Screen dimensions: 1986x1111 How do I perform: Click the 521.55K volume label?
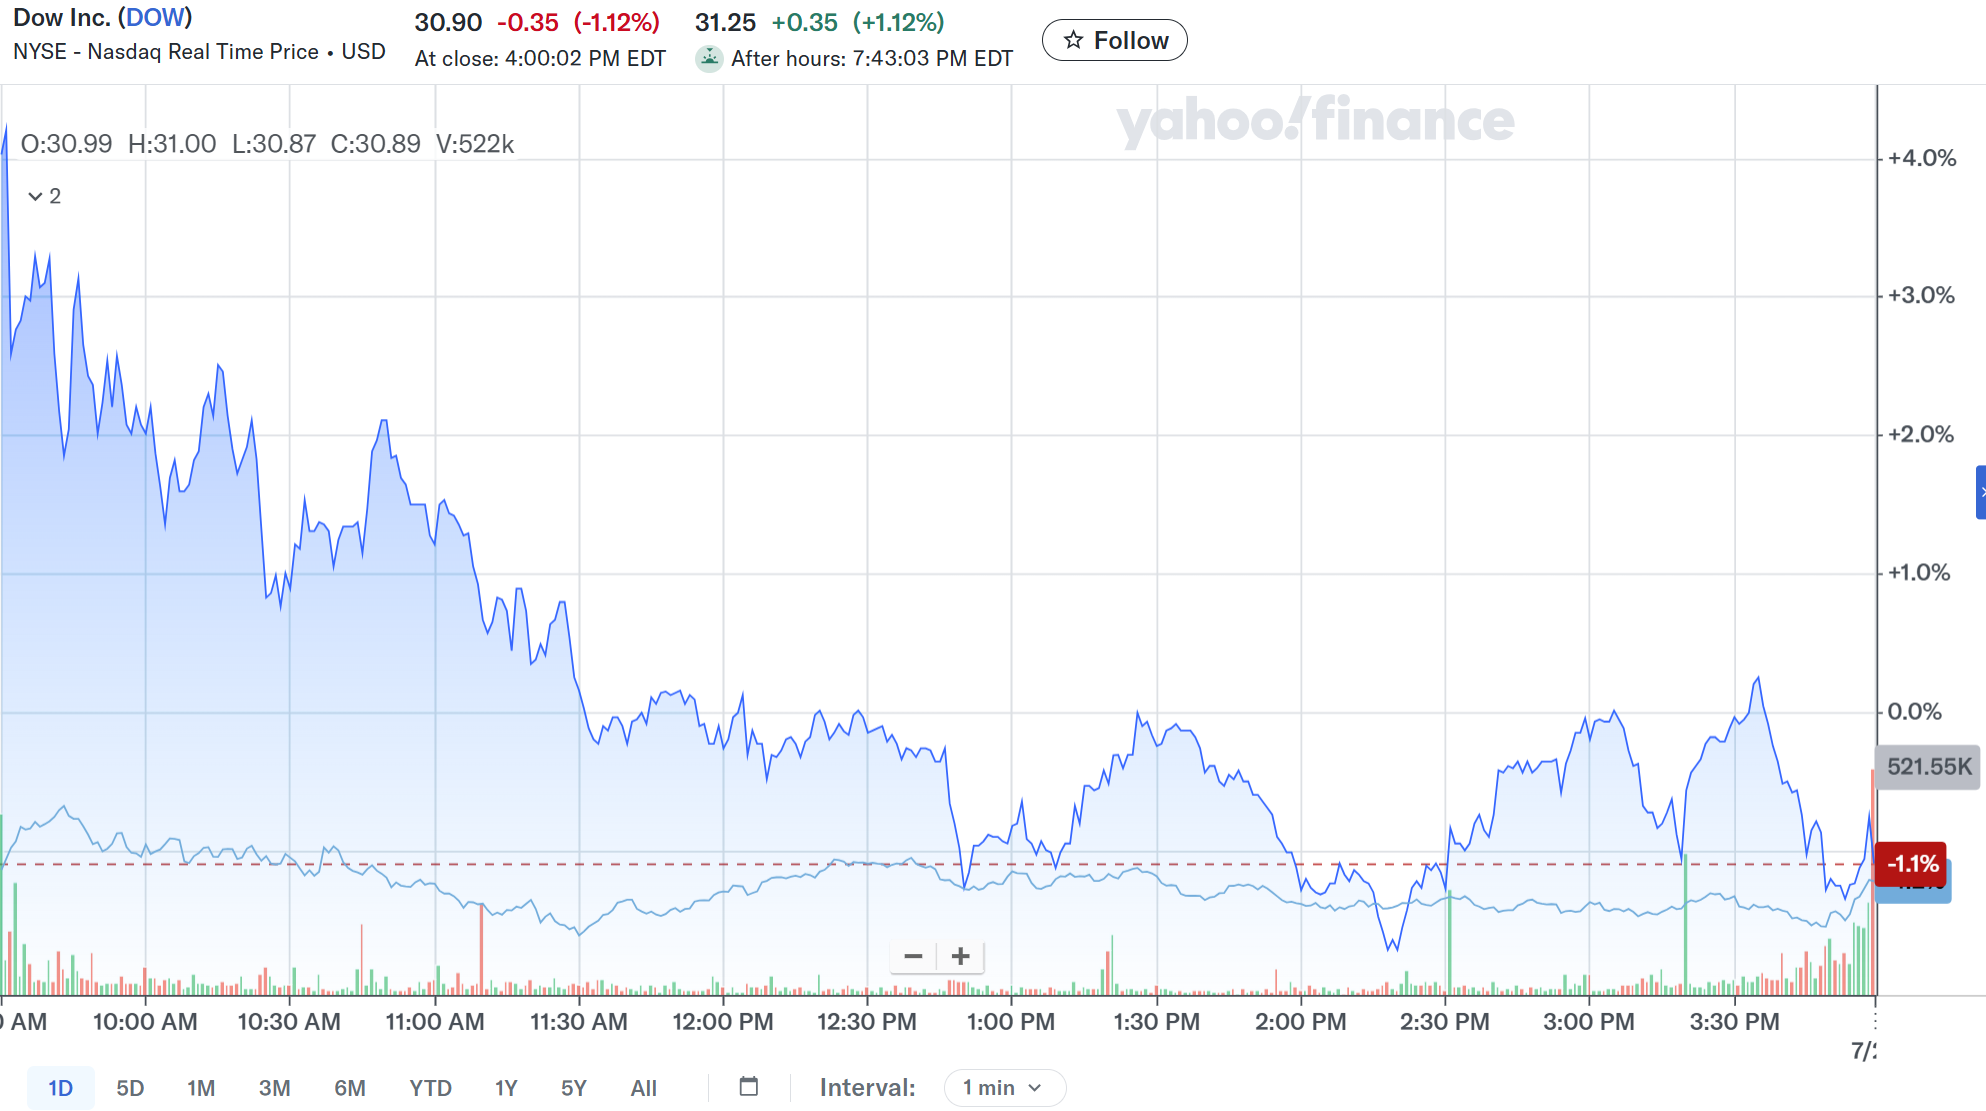[x=1929, y=767]
